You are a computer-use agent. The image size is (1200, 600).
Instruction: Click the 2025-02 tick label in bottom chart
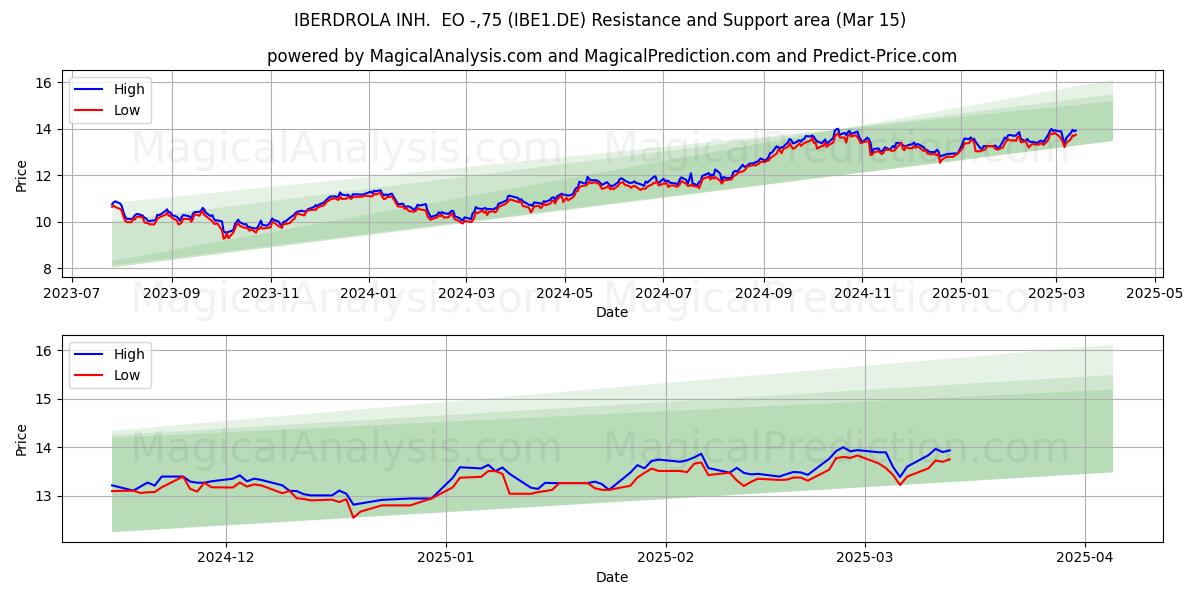(x=666, y=559)
